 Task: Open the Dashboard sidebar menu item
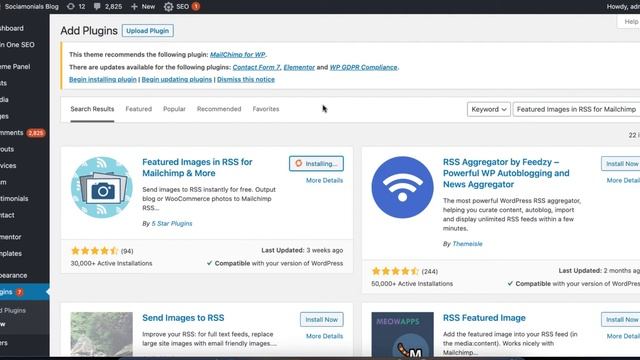[12, 28]
